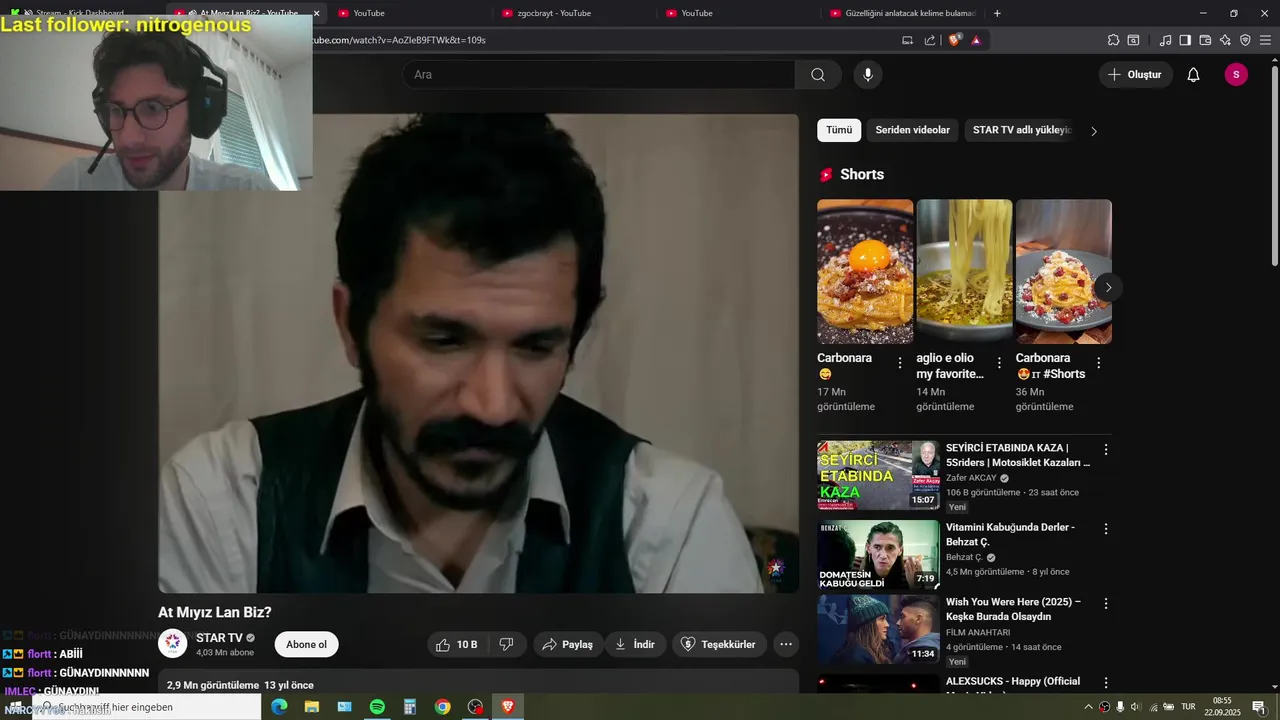Select the Tümü filter chip
This screenshot has width=1280, height=720.
(x=839, y=130)
